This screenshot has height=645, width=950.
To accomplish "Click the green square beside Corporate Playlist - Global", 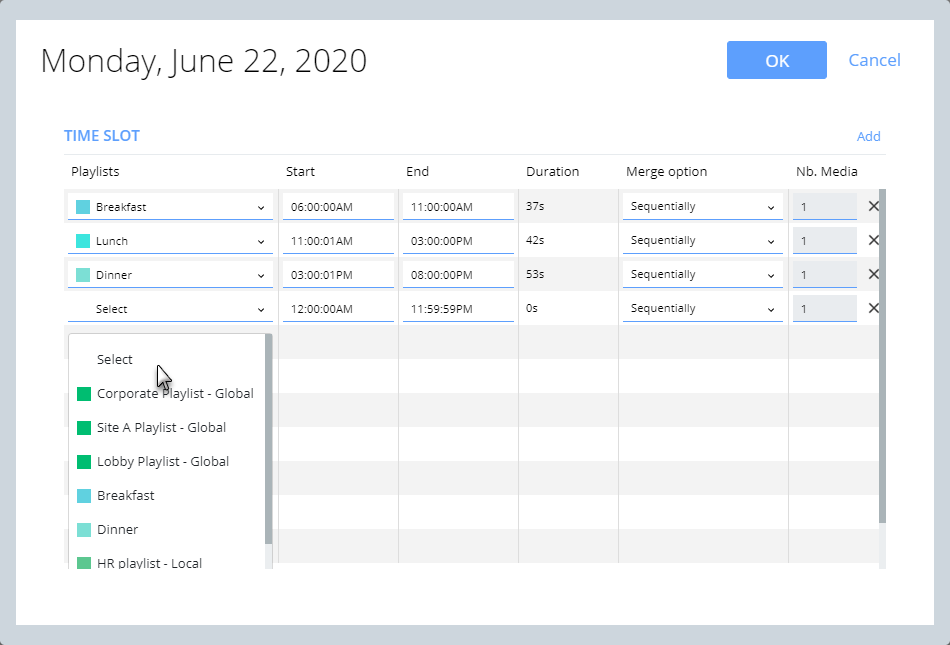I will [x=83, y=393].
